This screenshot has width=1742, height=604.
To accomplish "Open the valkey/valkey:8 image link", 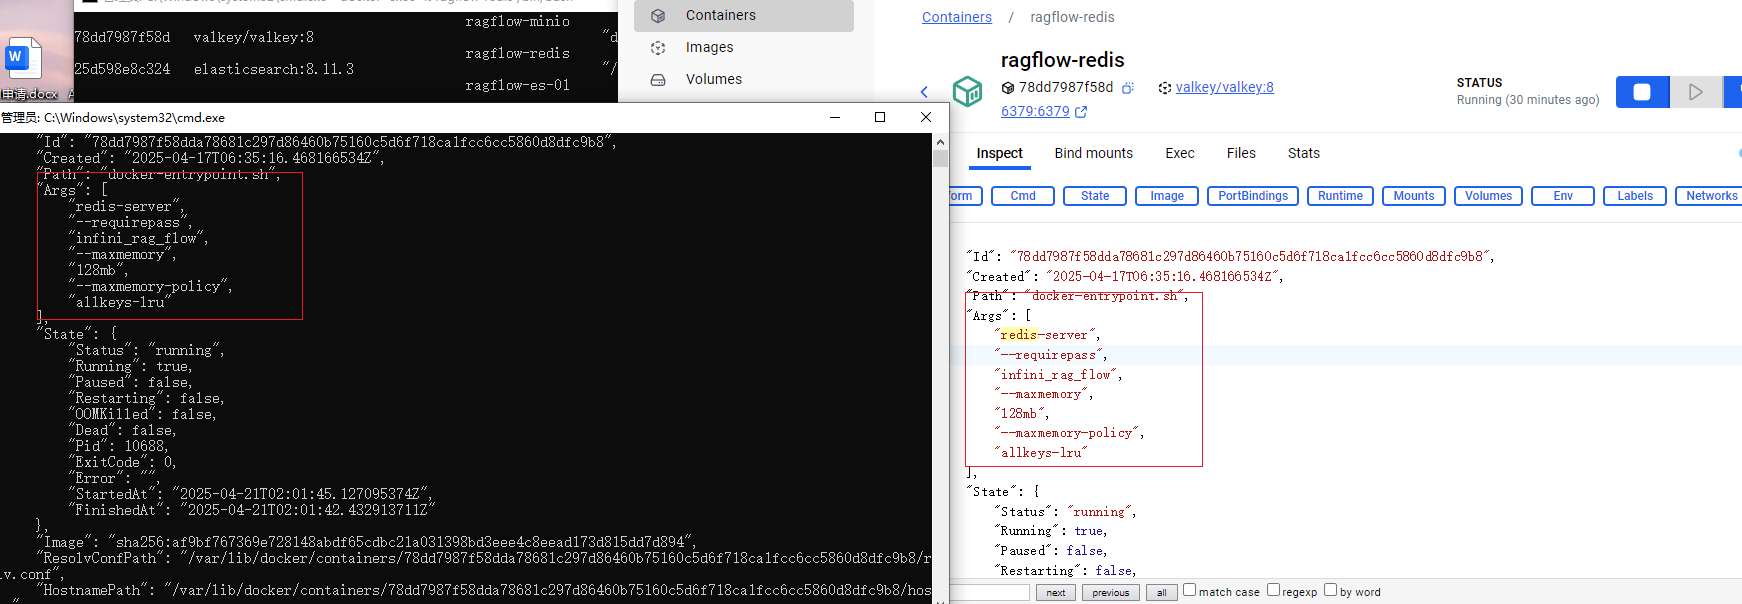I will point(1224,87).
